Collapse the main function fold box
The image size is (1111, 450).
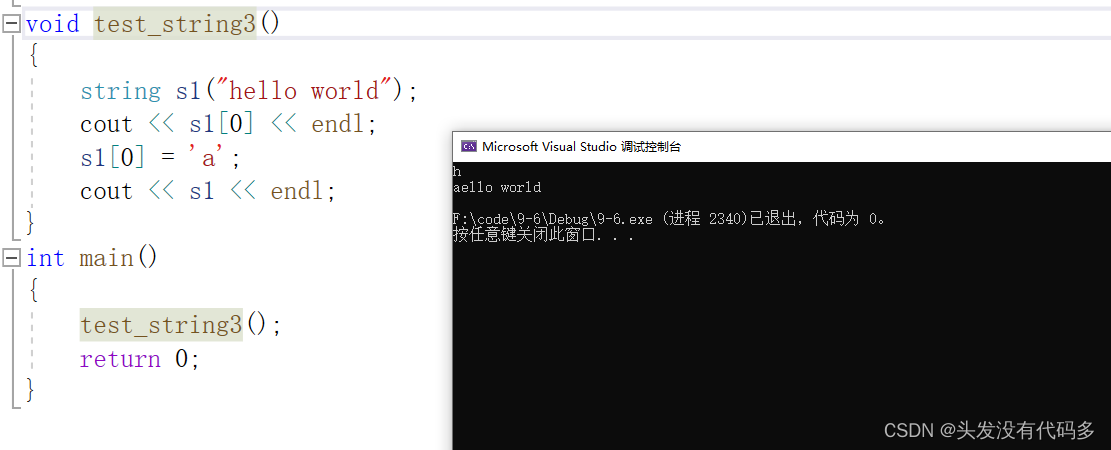[x=11, y=259]
